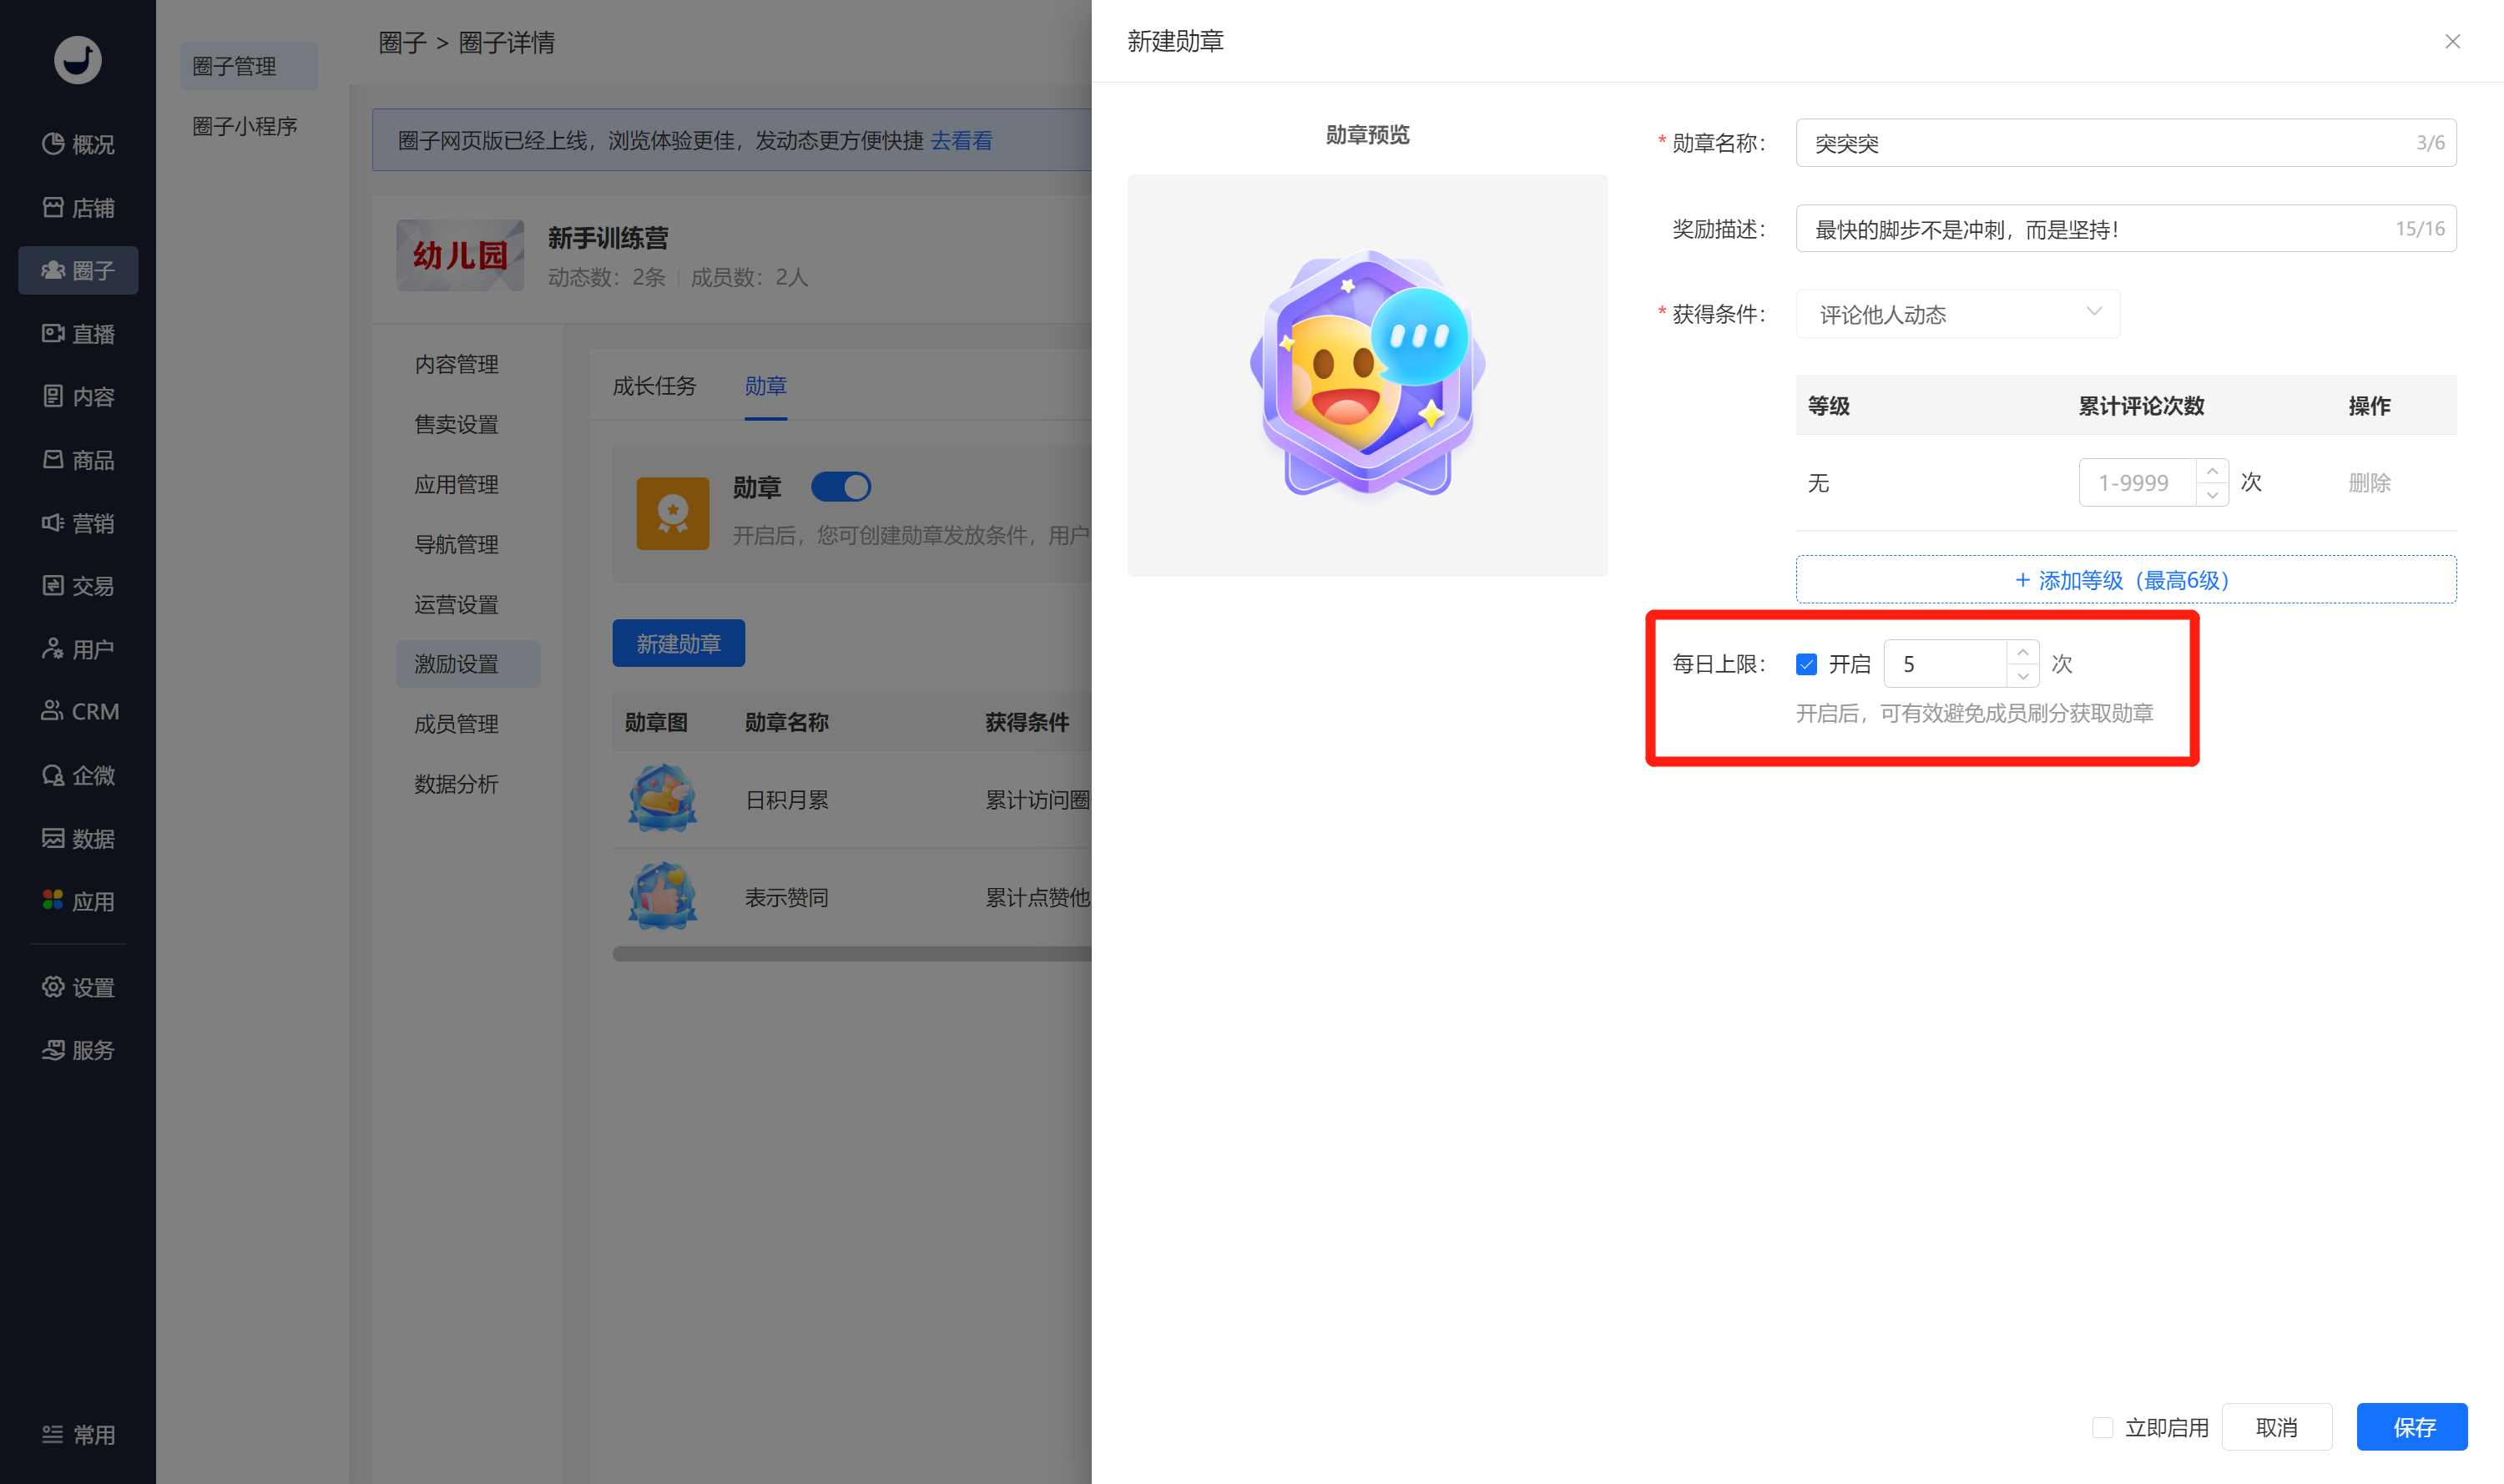Increase the daily limit stepper value
The image size is (2504, 1484).
tap(2022, 652)
